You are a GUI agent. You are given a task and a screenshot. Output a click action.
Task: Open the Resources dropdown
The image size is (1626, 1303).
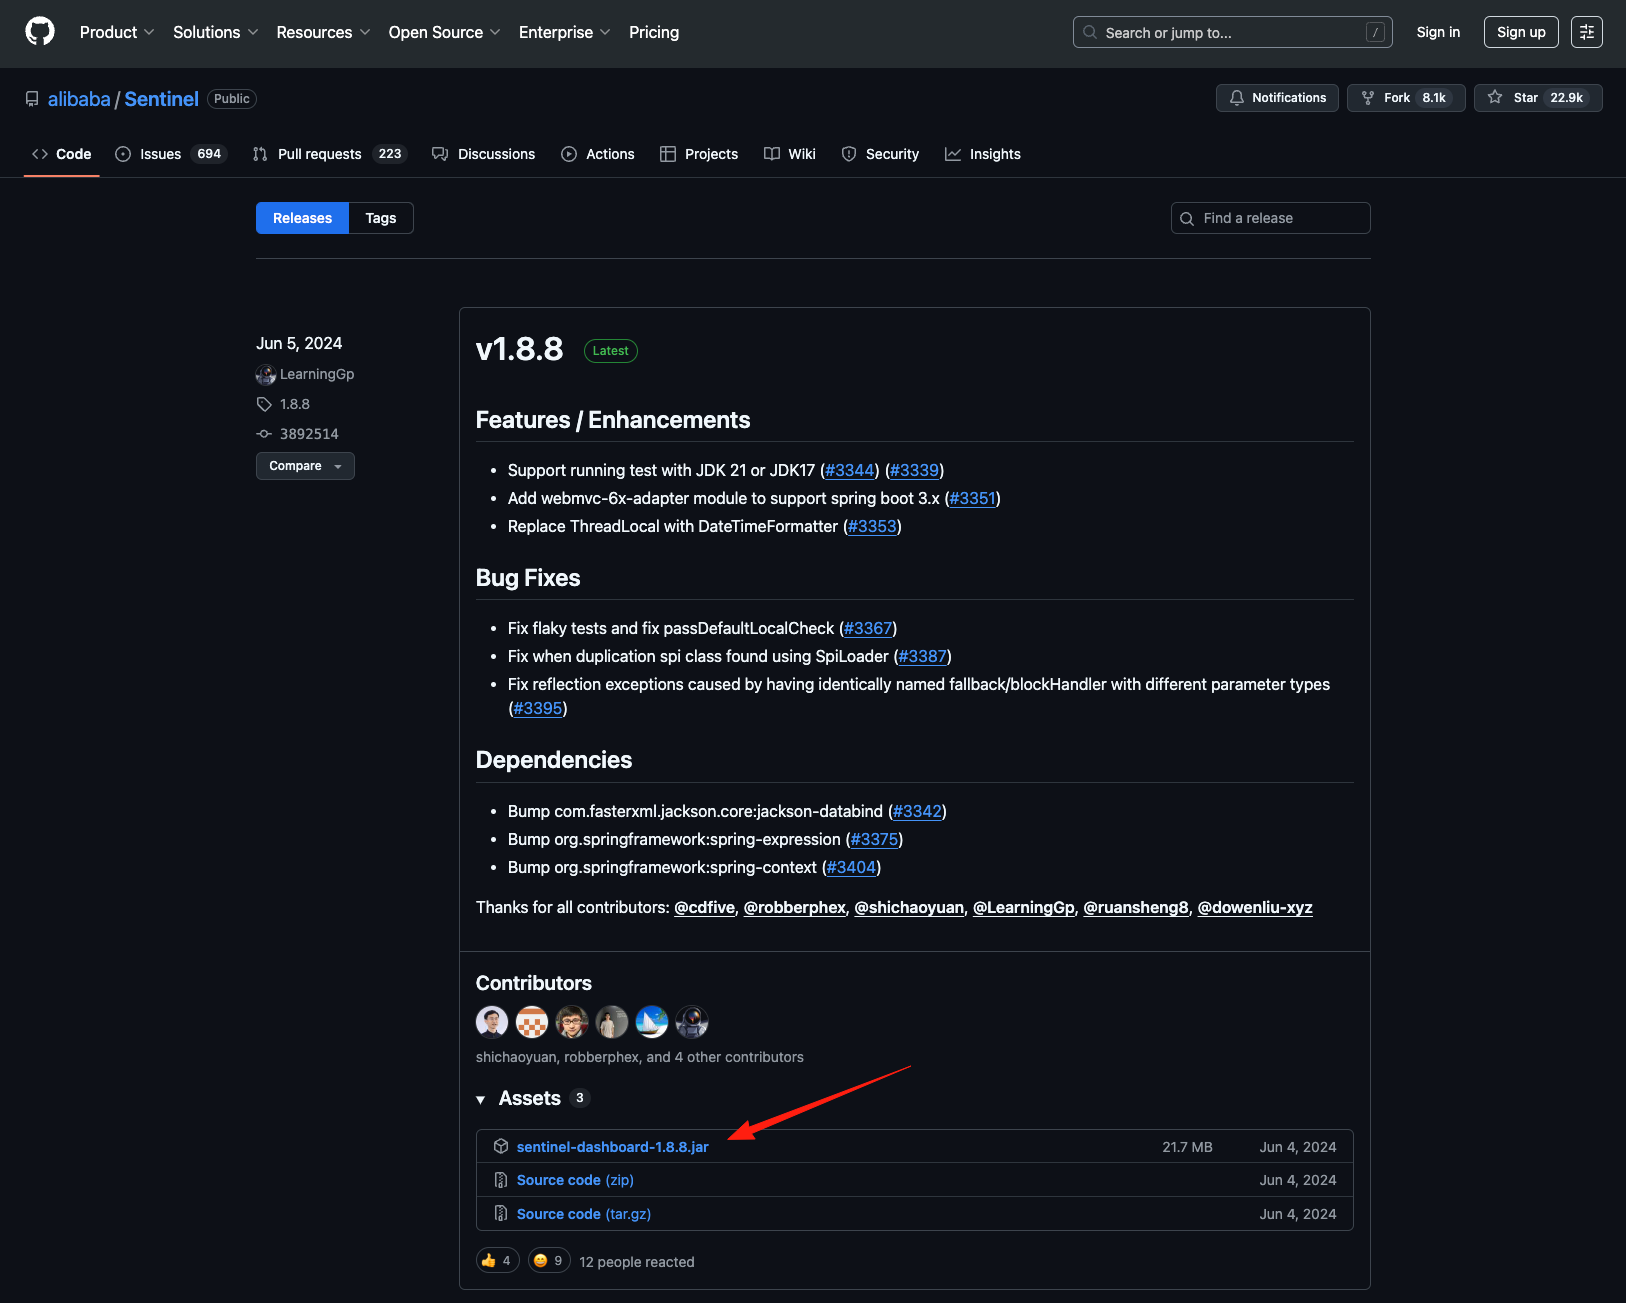click(x=323, y=32)
